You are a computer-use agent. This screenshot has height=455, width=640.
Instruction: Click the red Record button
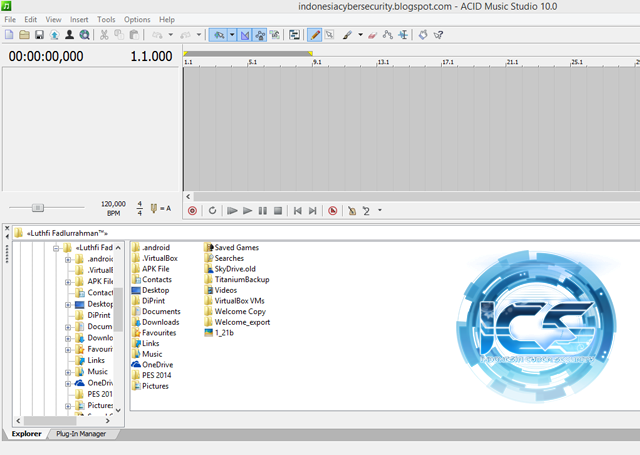coord(192,211)
